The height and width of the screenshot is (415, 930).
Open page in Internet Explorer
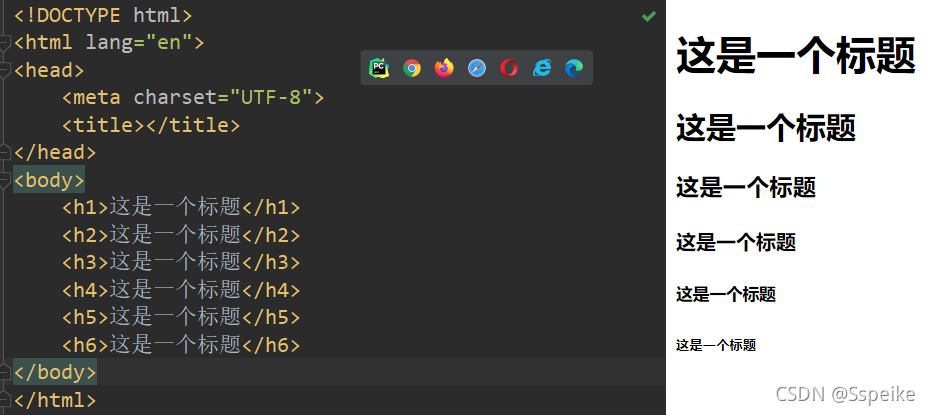pyautogui.click(x=542, y=68)
